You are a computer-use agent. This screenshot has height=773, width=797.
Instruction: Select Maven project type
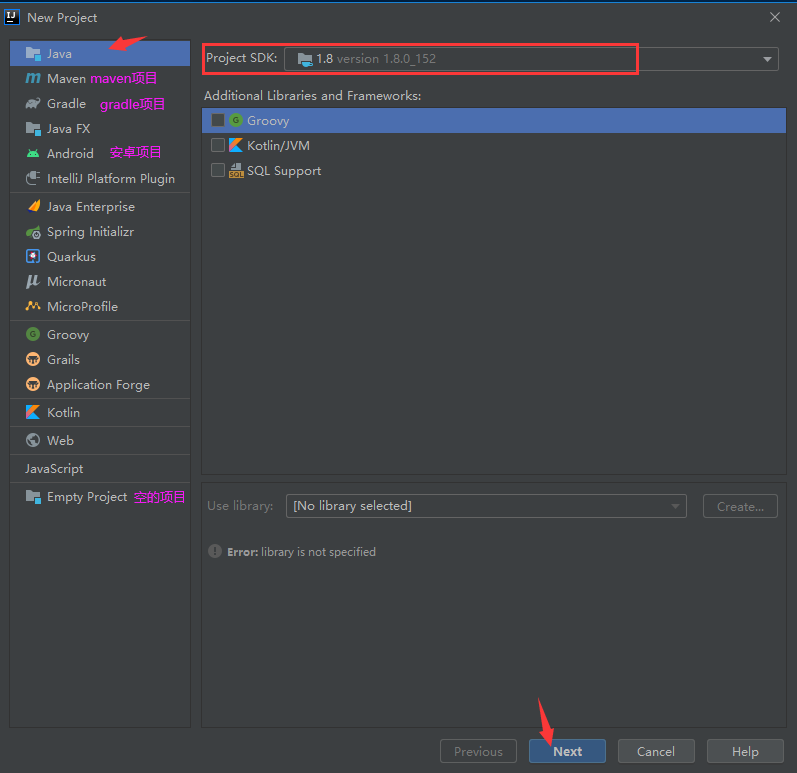[x=100, y=78]
